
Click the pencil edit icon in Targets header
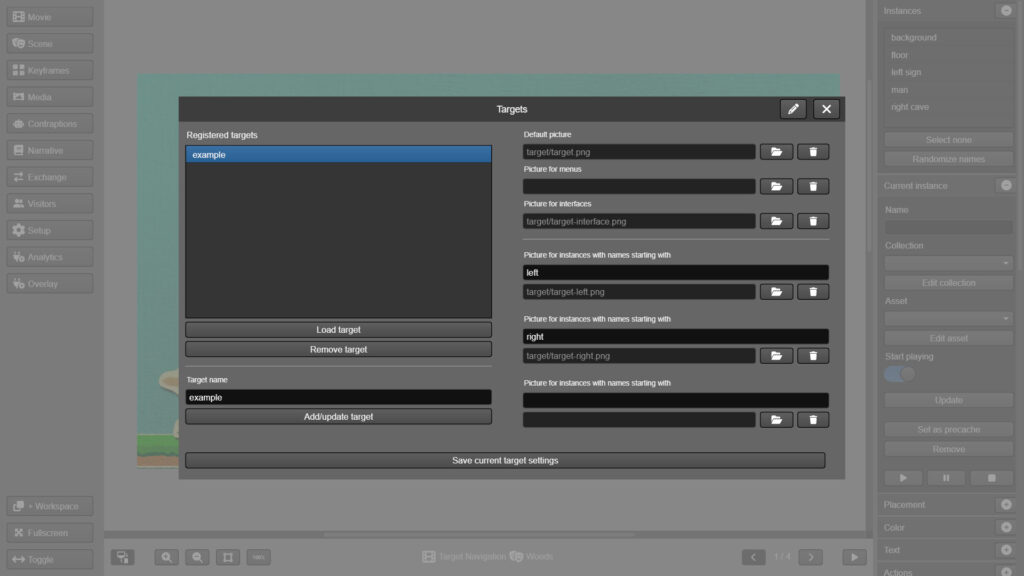(x=793, y=109)
